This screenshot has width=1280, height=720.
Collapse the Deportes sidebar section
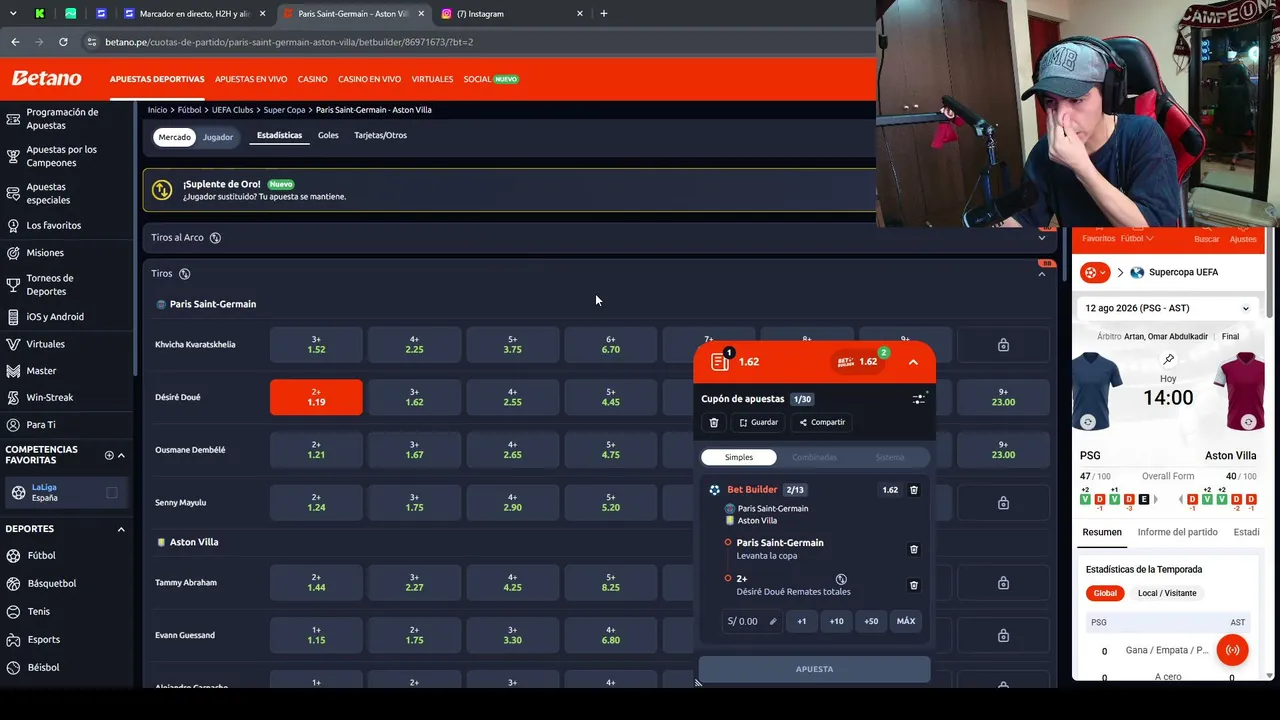click(x=121, y=529)
